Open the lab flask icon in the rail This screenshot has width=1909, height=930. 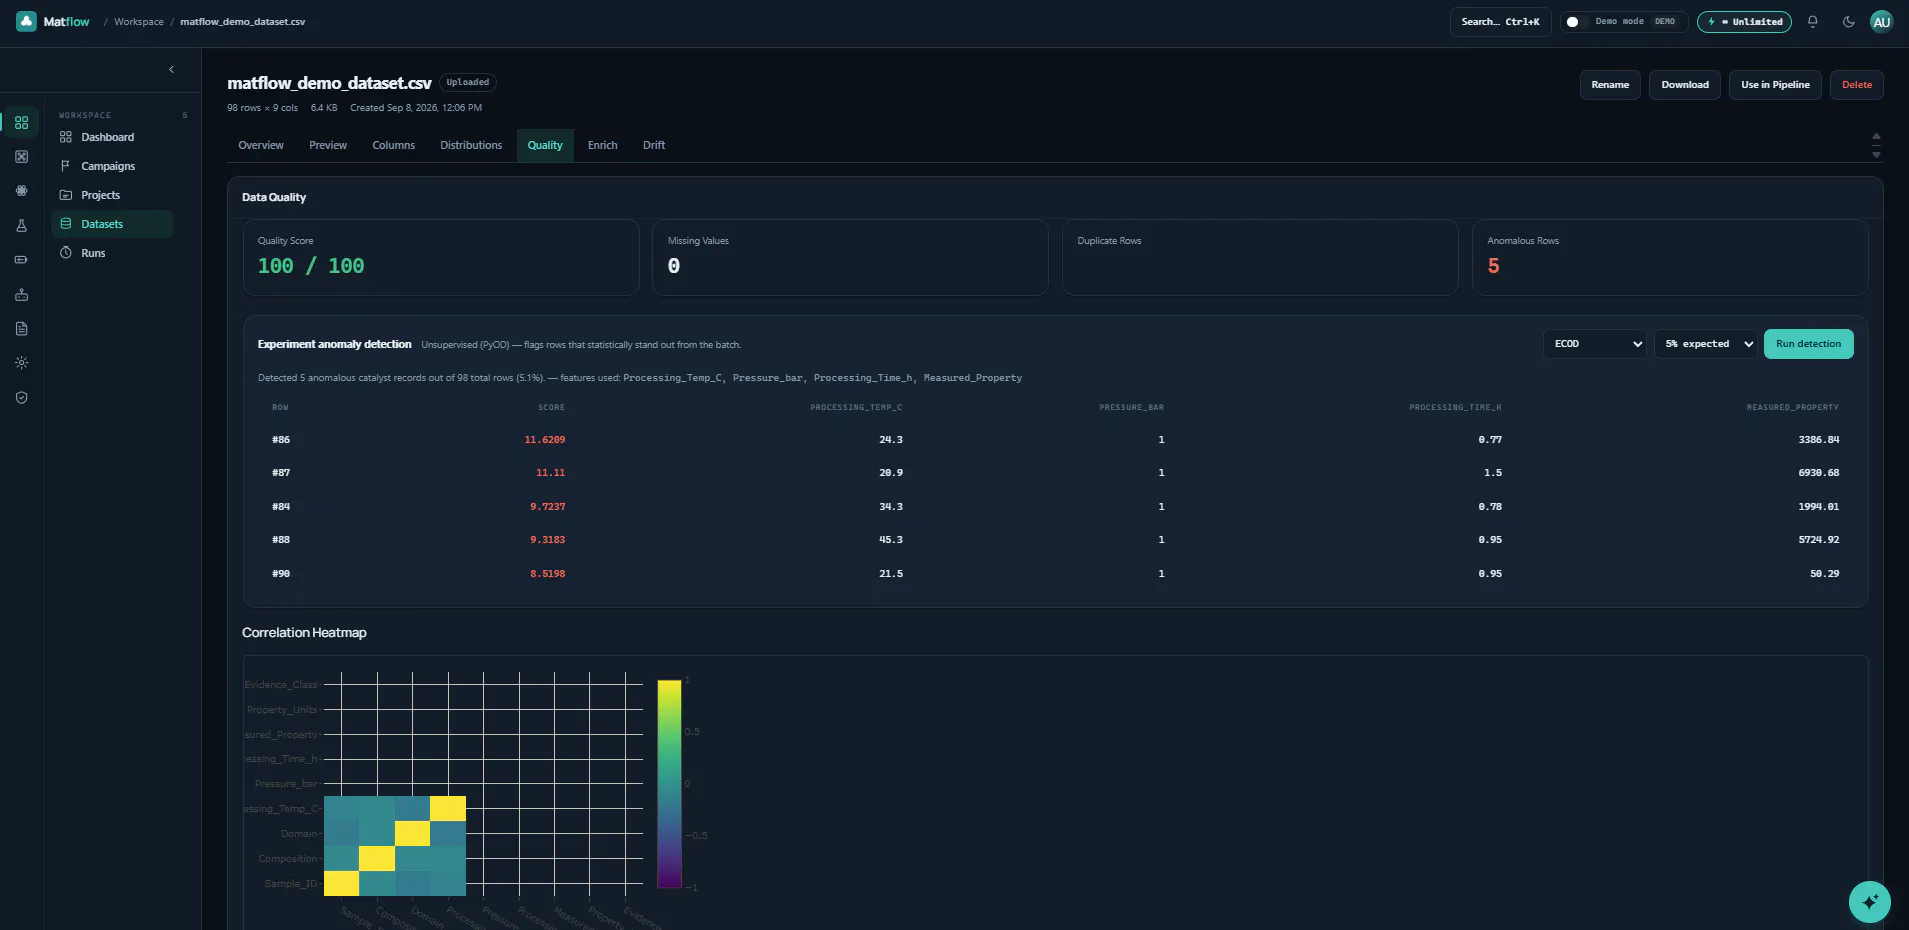point(21,226)
